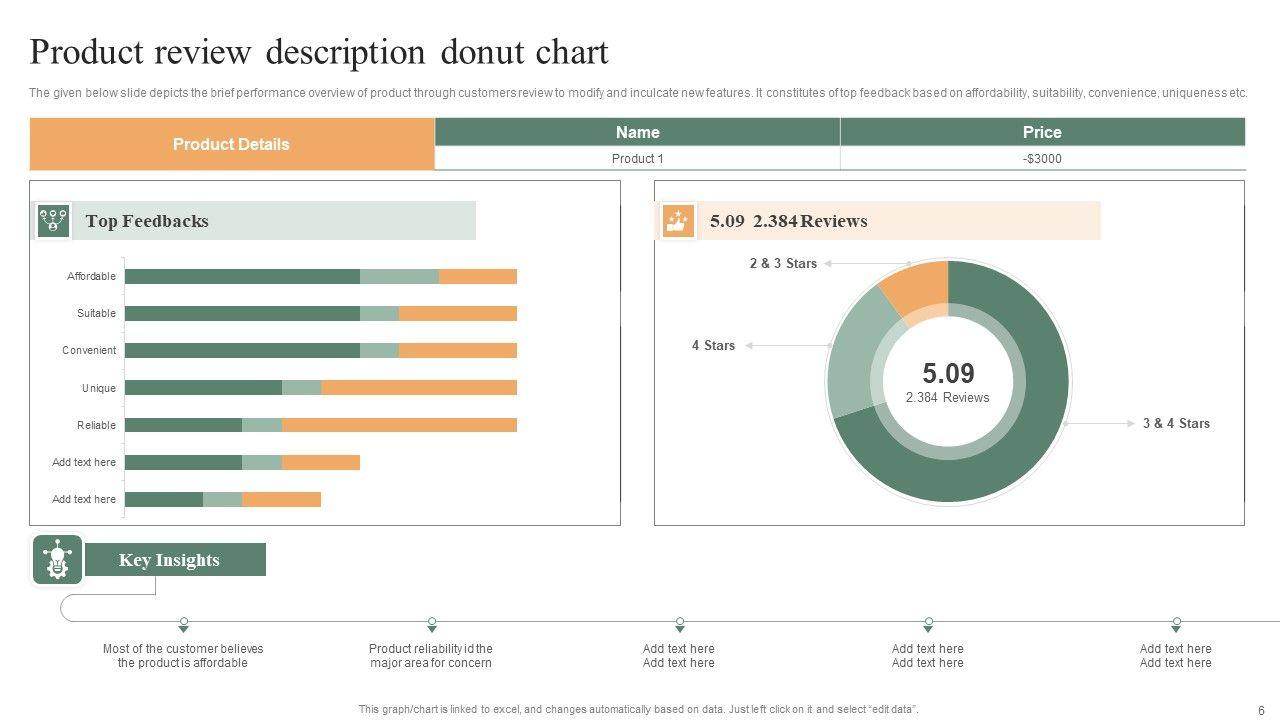
Task: Select the Name column header
Action: [637, 132]
